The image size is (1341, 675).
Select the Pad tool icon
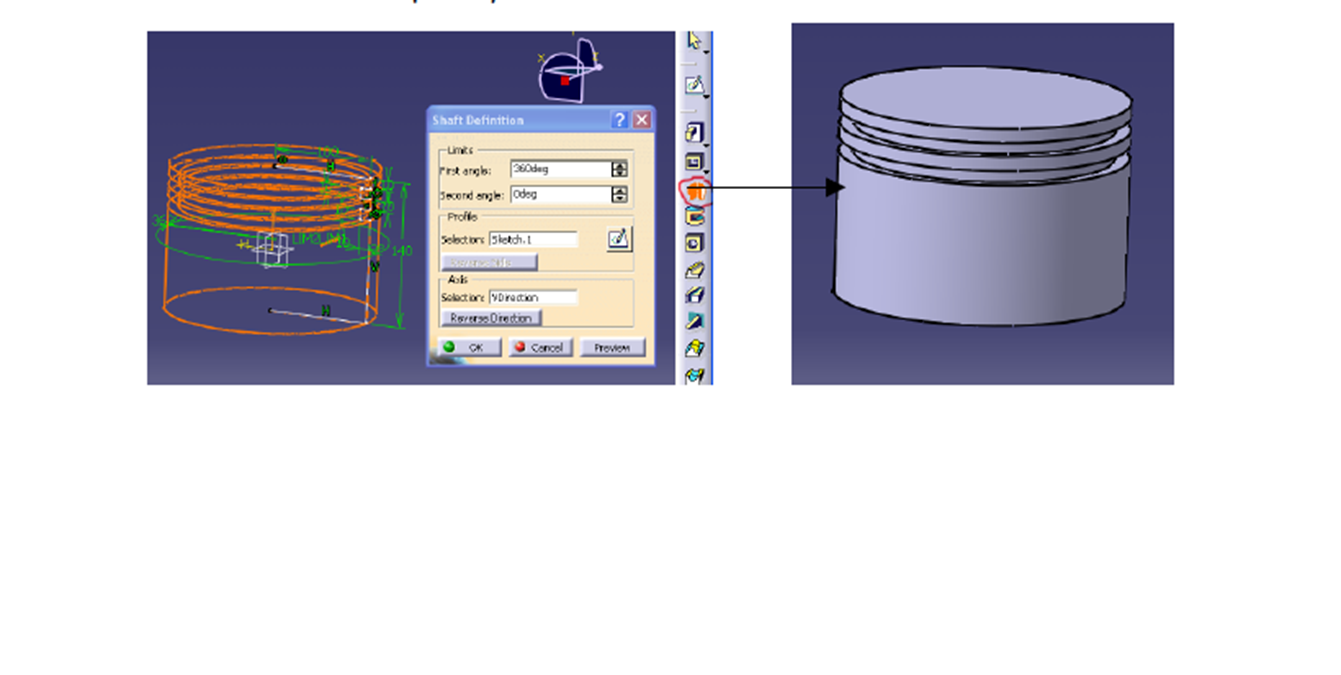pyautogui.click(x=696, y=133)
